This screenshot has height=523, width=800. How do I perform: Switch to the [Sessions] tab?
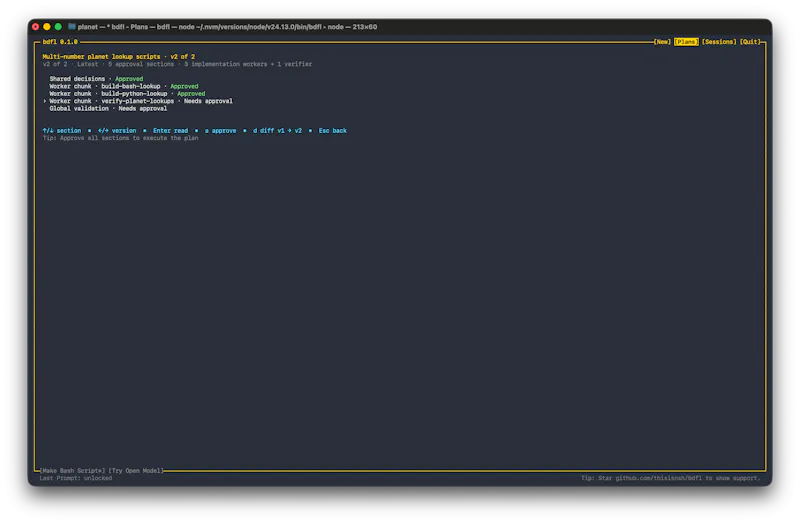tap(719, 42)
